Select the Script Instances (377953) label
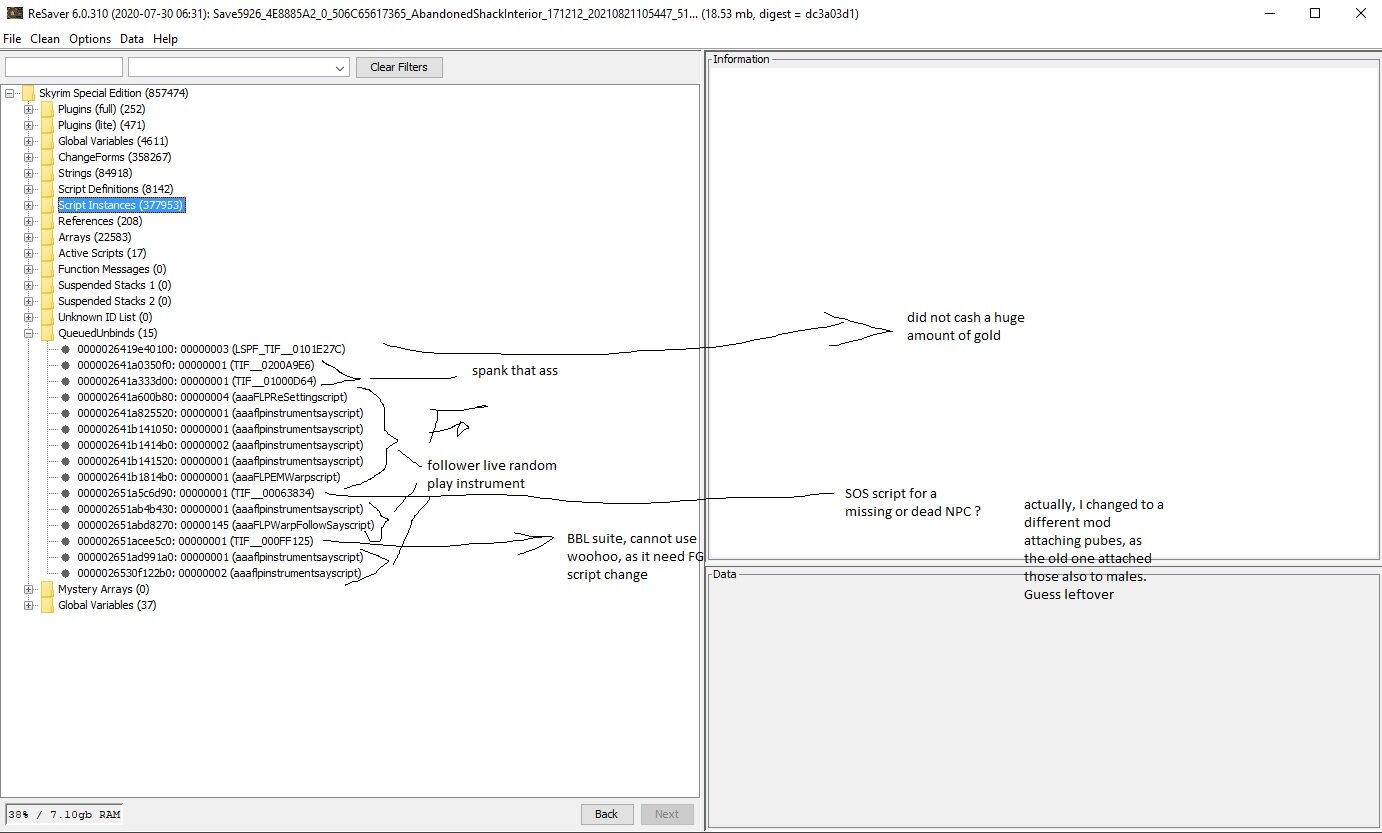 click(121, 205)
